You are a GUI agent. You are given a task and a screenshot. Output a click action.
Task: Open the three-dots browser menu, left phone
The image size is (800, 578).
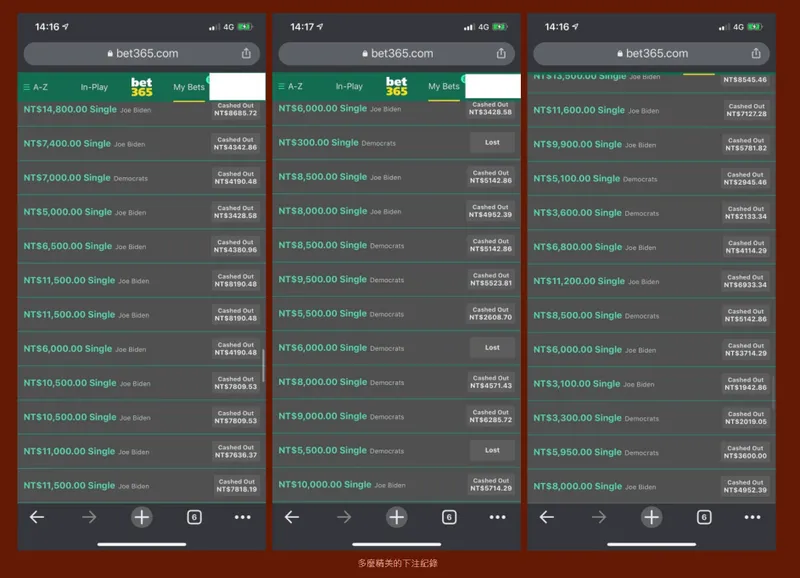point(242,517)
